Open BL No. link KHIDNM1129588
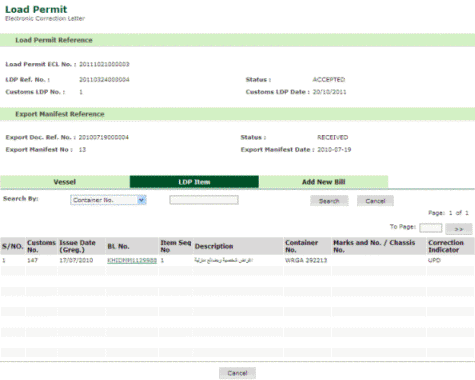The width and height of the screenshot is (475, 380). pos(132,260)
